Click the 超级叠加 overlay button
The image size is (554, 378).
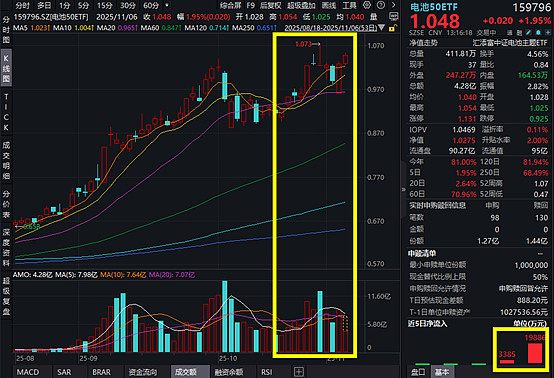[301, 5]
